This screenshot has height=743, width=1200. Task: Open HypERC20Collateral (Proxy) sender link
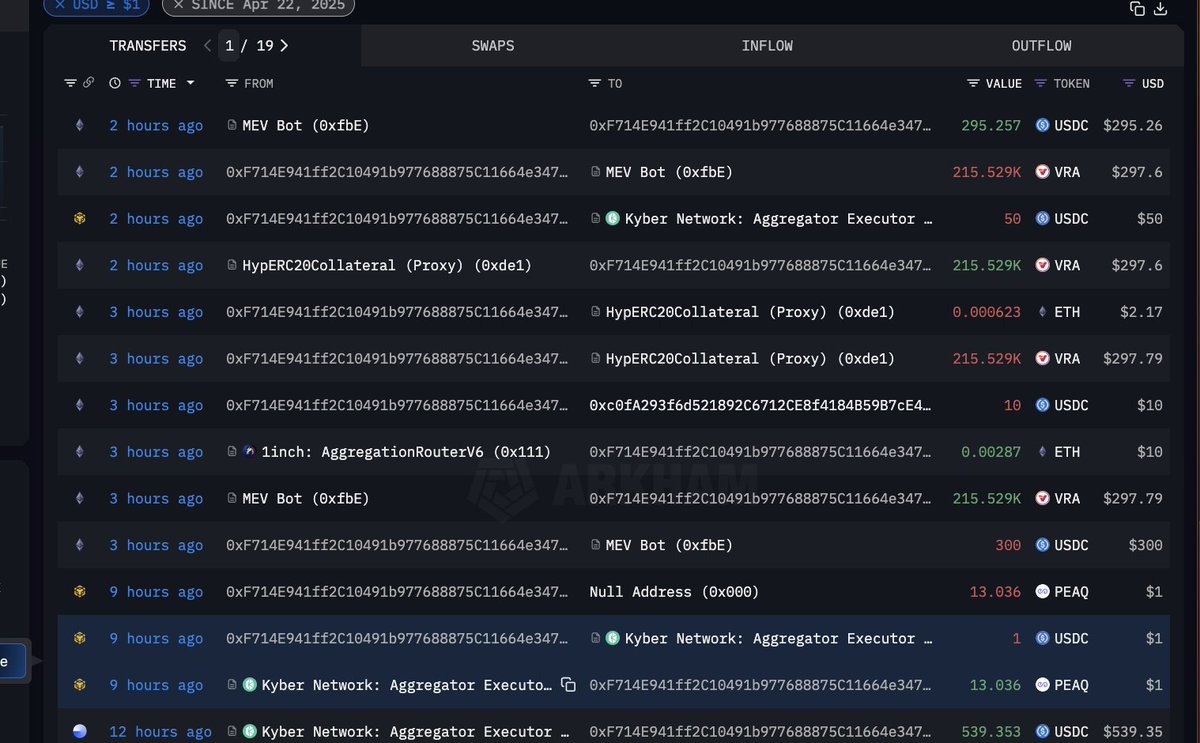point(387,265)
